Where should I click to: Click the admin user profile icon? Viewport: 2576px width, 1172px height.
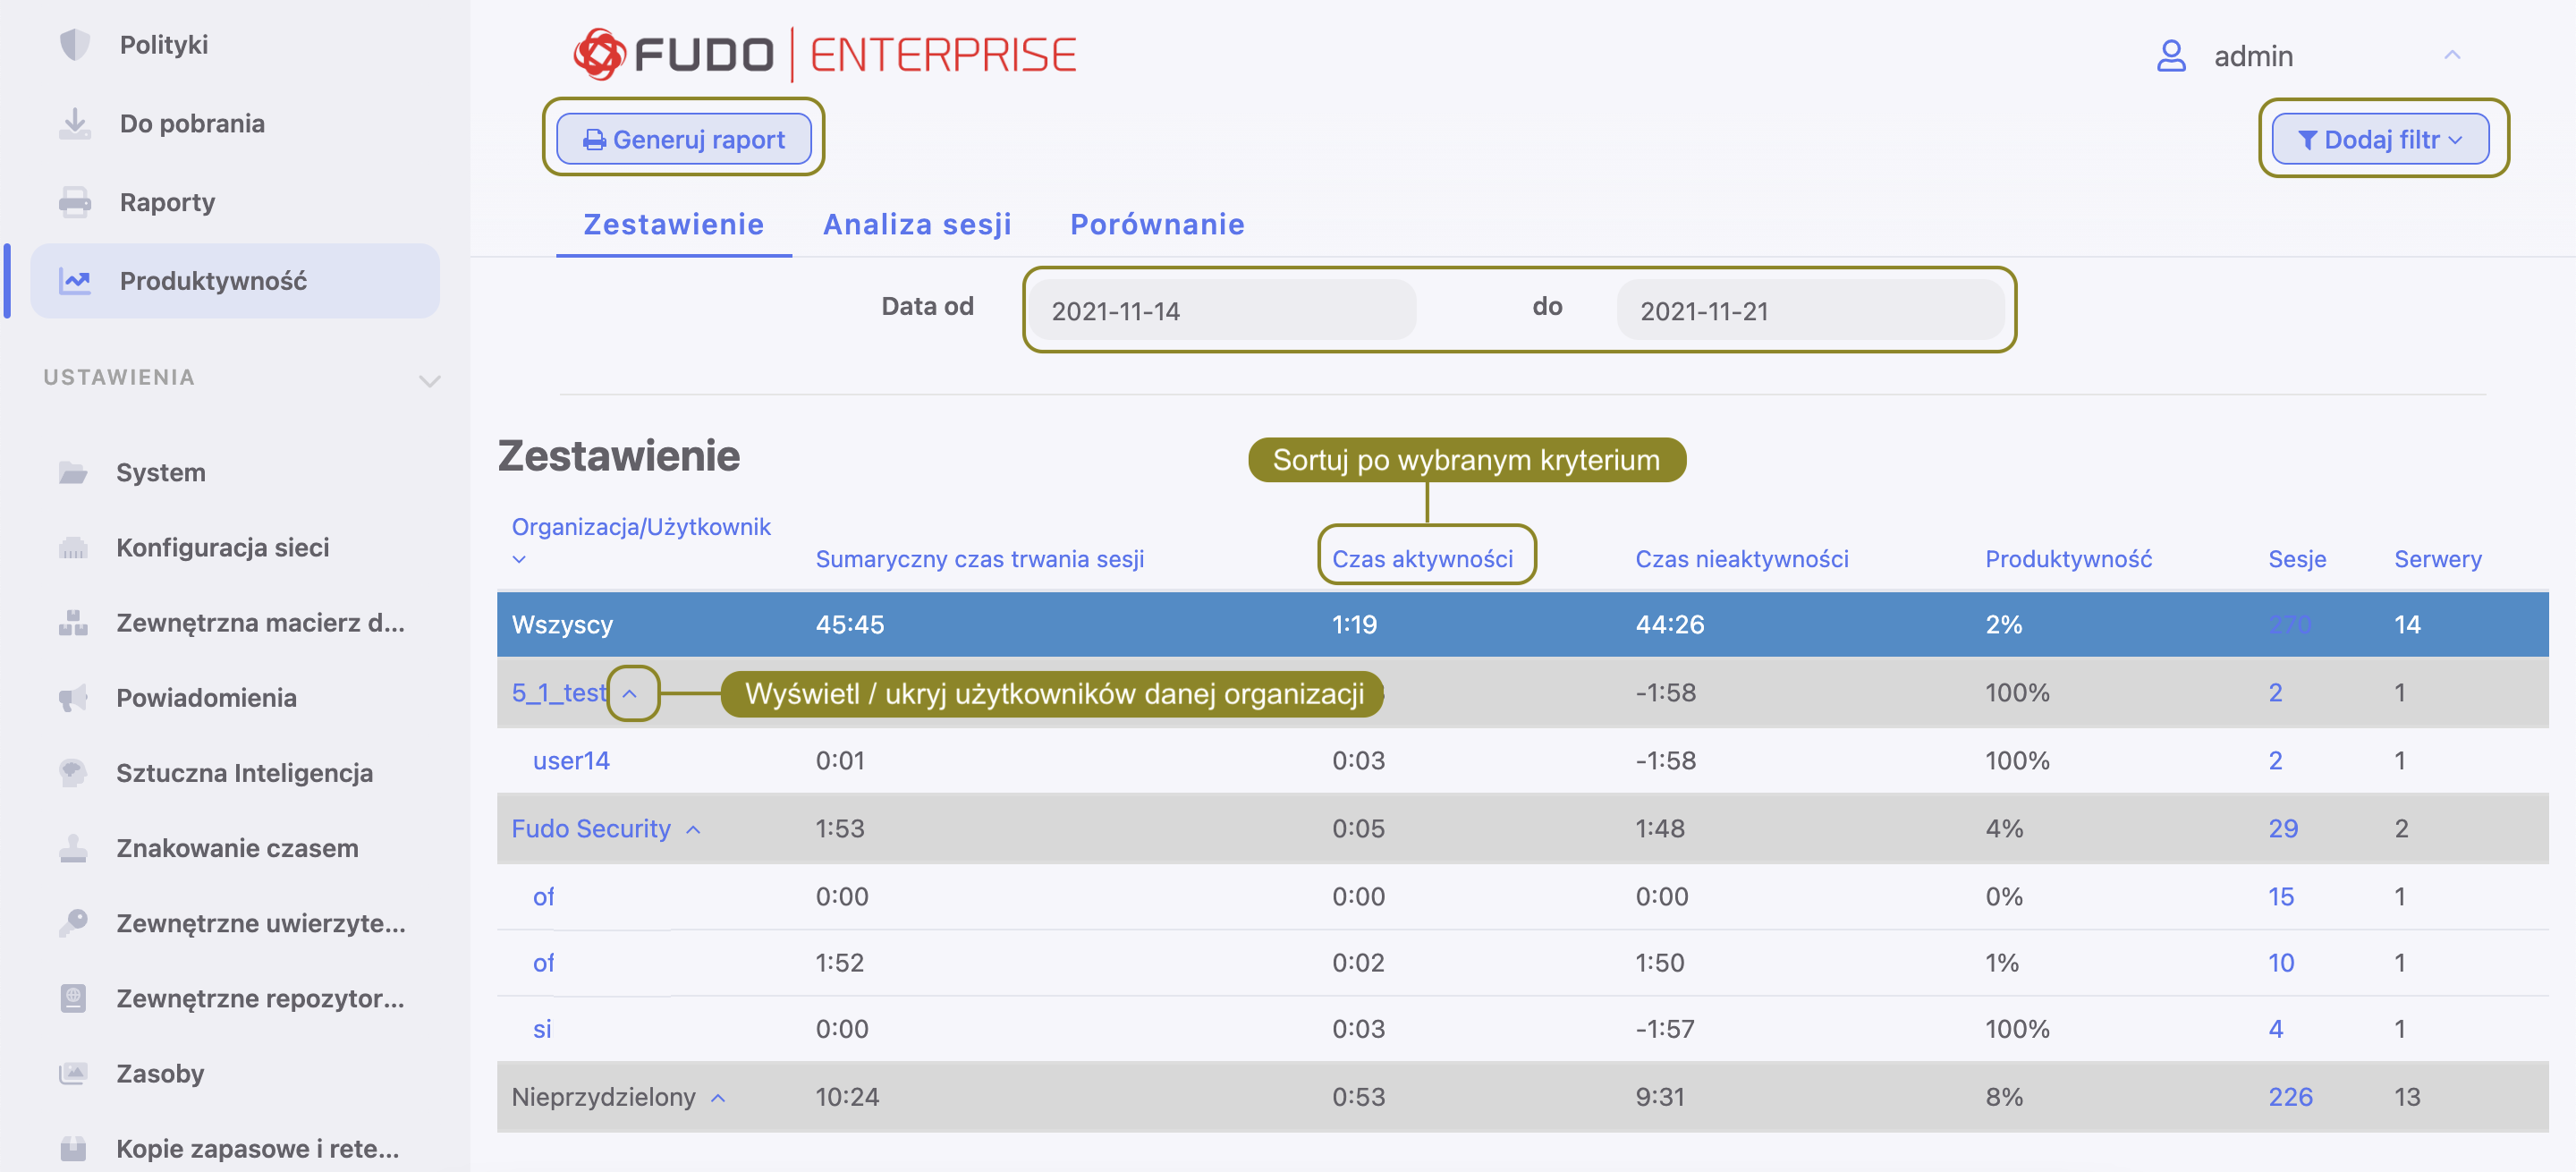[2170, 55]
